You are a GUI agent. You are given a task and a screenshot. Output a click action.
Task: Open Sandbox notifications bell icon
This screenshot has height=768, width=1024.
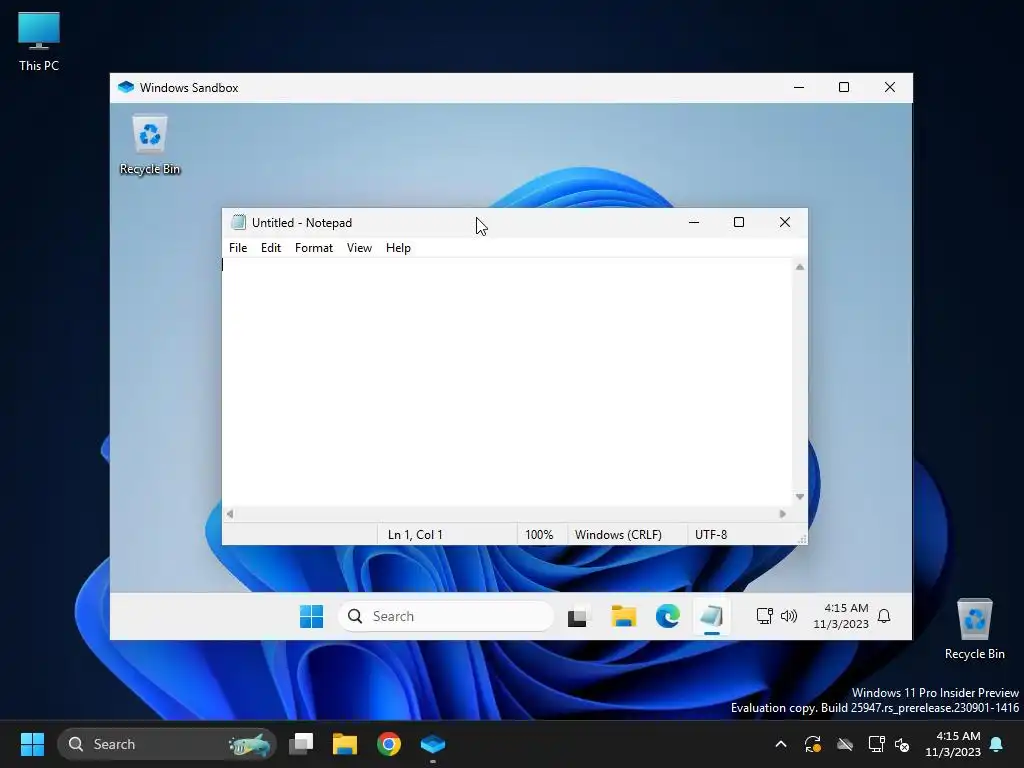pyautogui.click(x=884, y=616)
